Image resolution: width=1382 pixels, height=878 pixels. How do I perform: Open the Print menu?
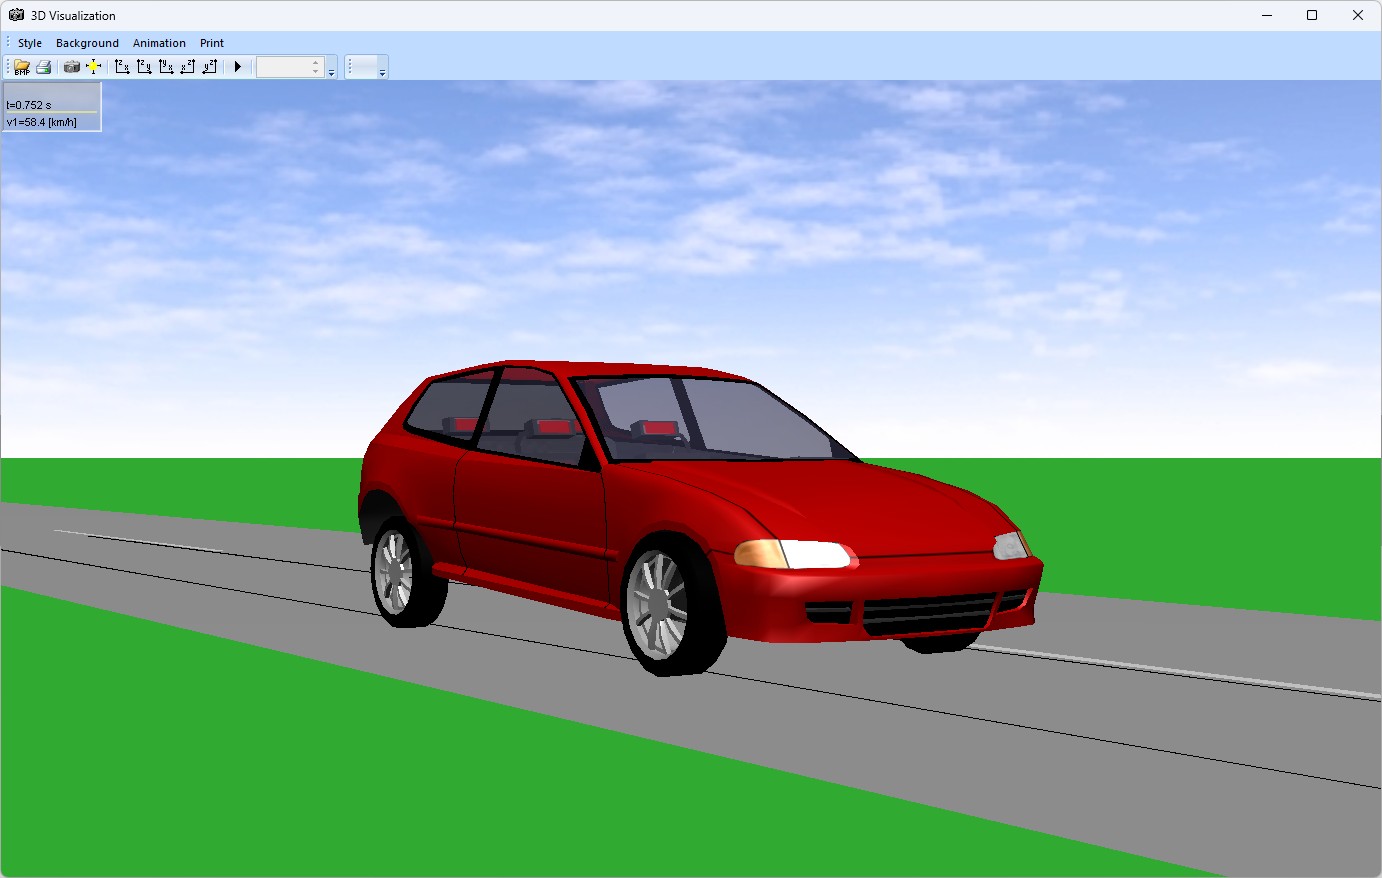211,43
